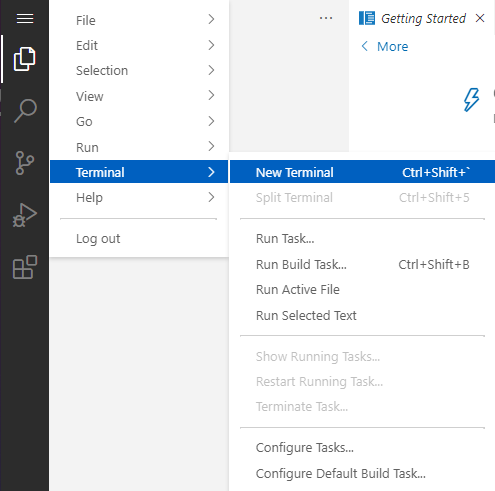495x491 pixels.
Task: Click the back chevron beside More
Action: [x=364, y=46]
